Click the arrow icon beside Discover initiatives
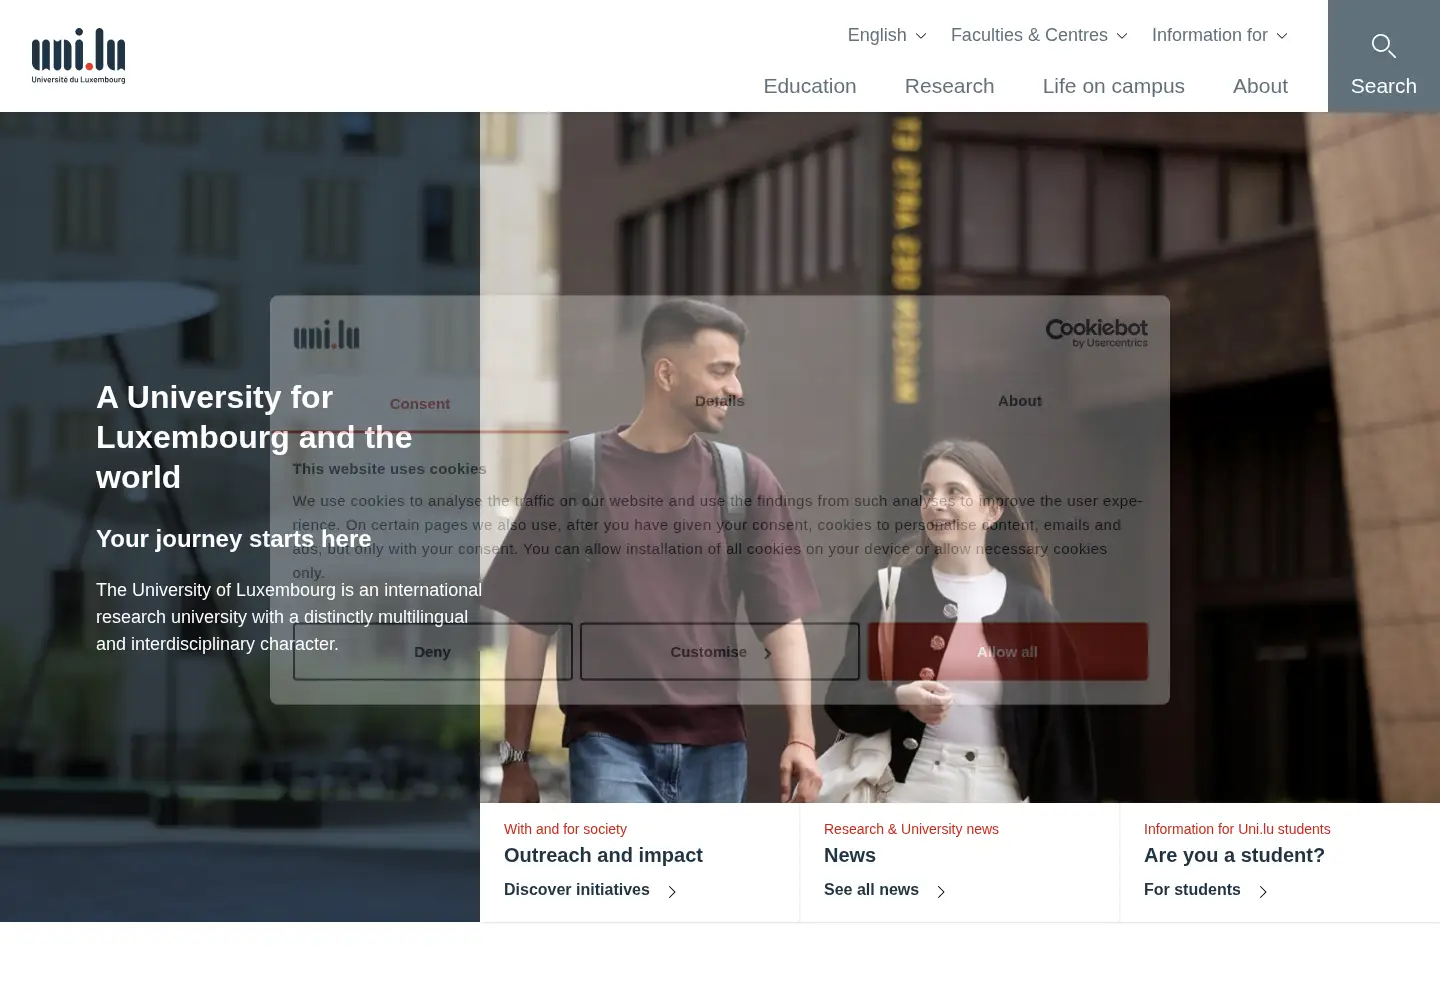 click(x=672, y=891)
